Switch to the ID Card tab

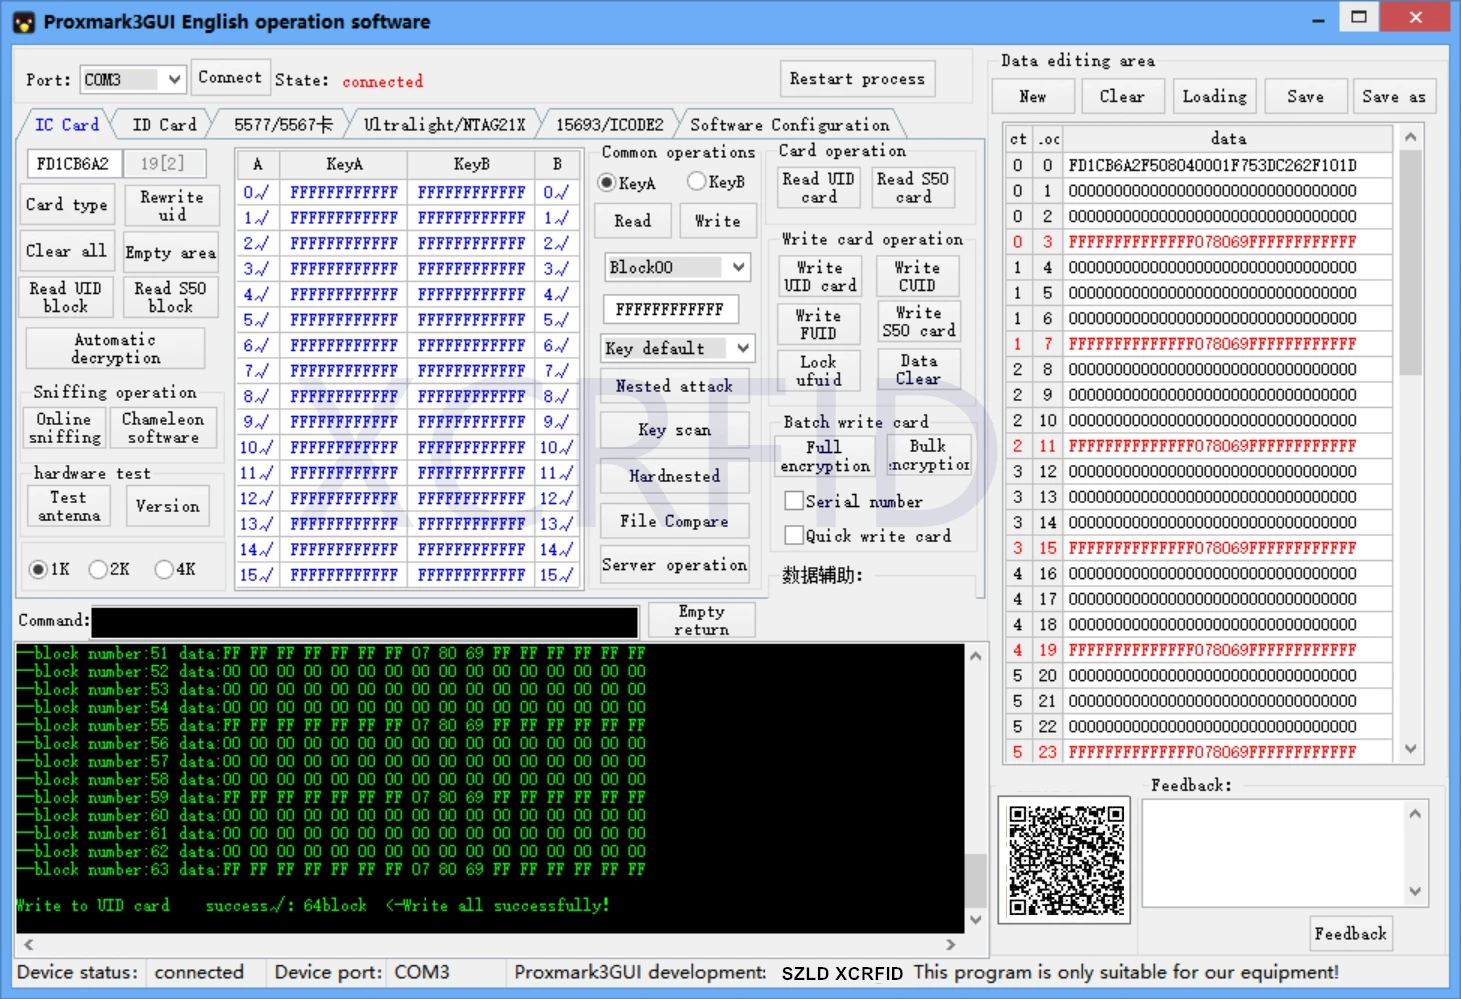point(164,125)
